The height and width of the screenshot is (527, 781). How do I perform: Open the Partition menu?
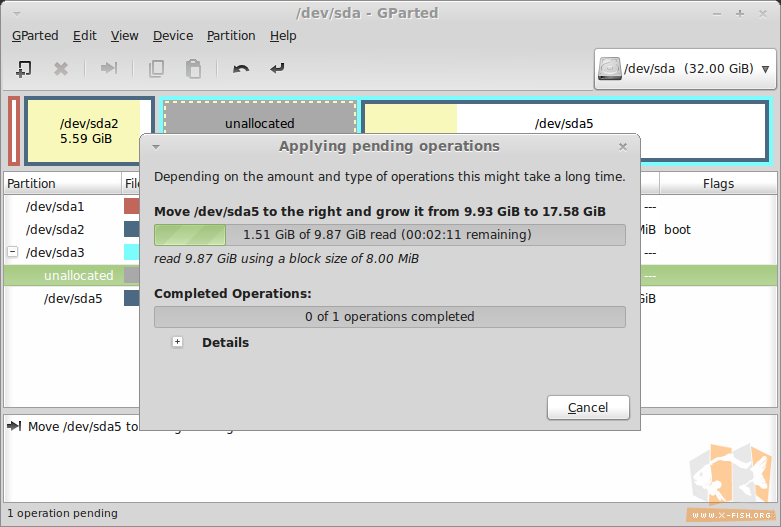[231, 36]
